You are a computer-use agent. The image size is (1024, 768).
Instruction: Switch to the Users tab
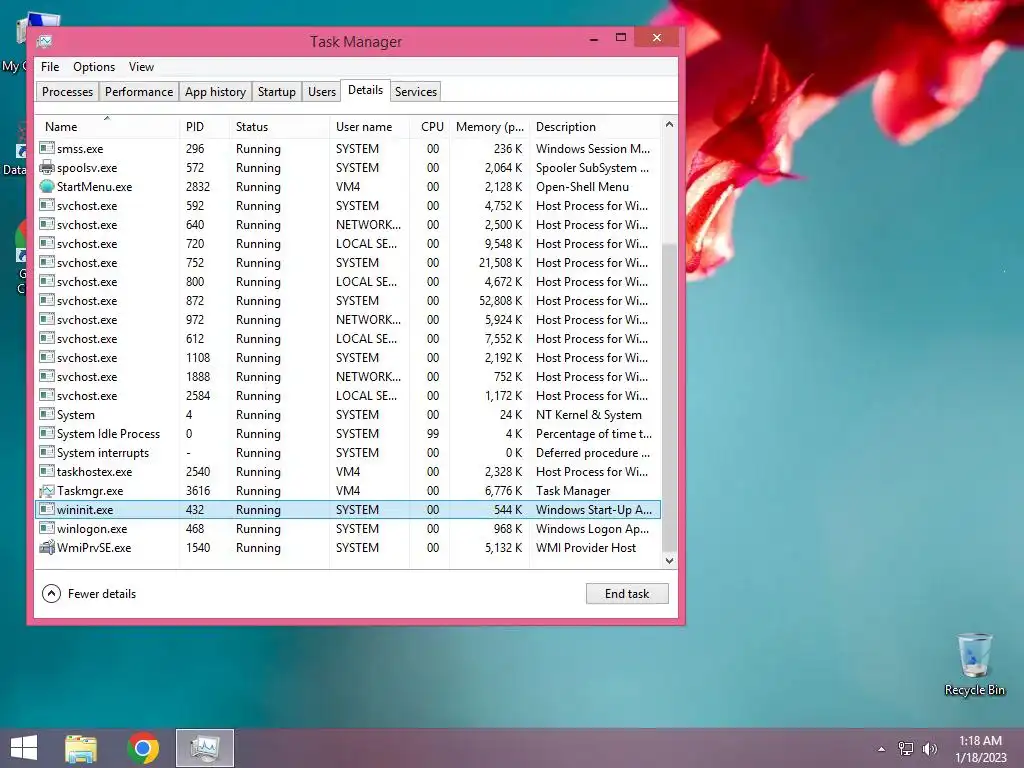[322, 91]
